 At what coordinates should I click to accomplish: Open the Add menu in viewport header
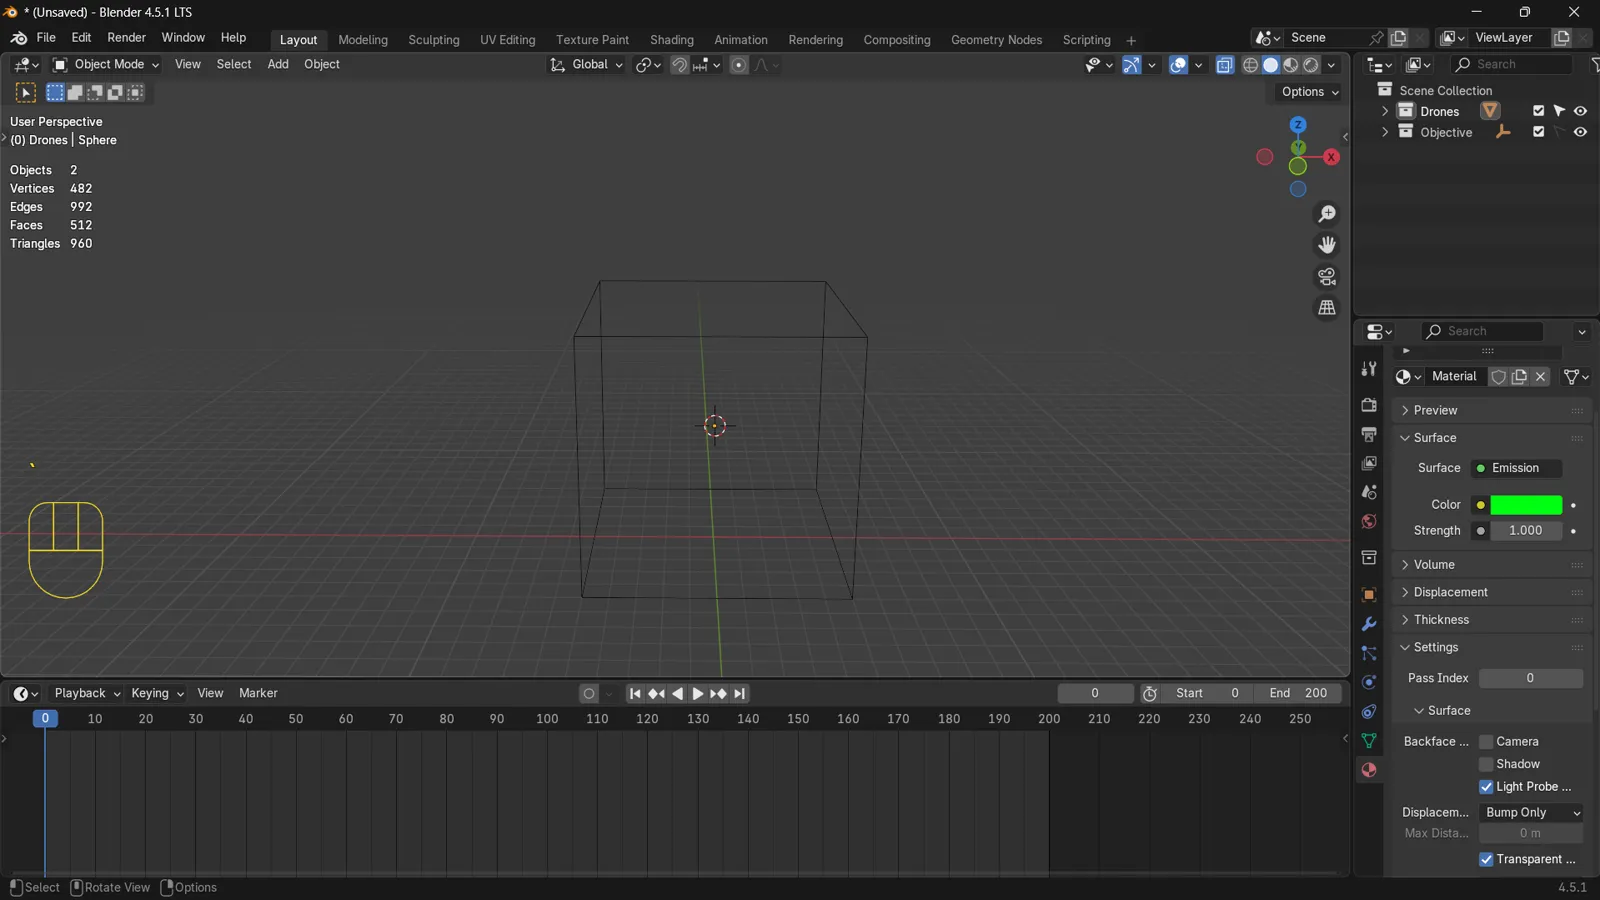coord(278,65)
